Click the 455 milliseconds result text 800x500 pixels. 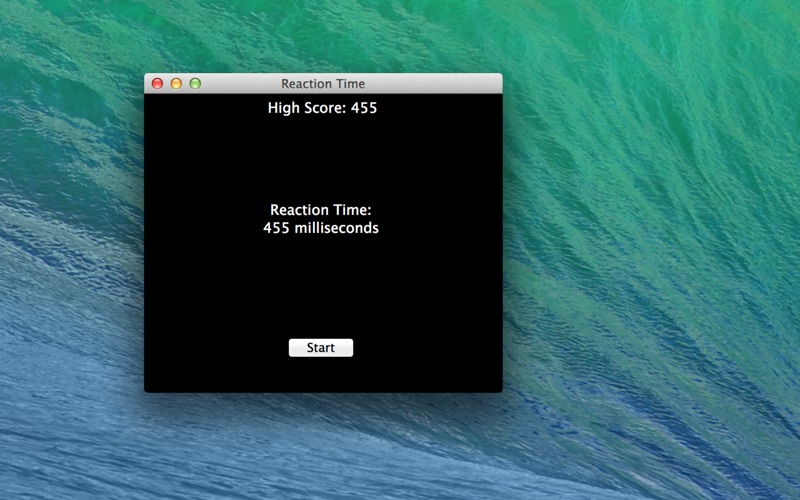[x=321, y=228]
